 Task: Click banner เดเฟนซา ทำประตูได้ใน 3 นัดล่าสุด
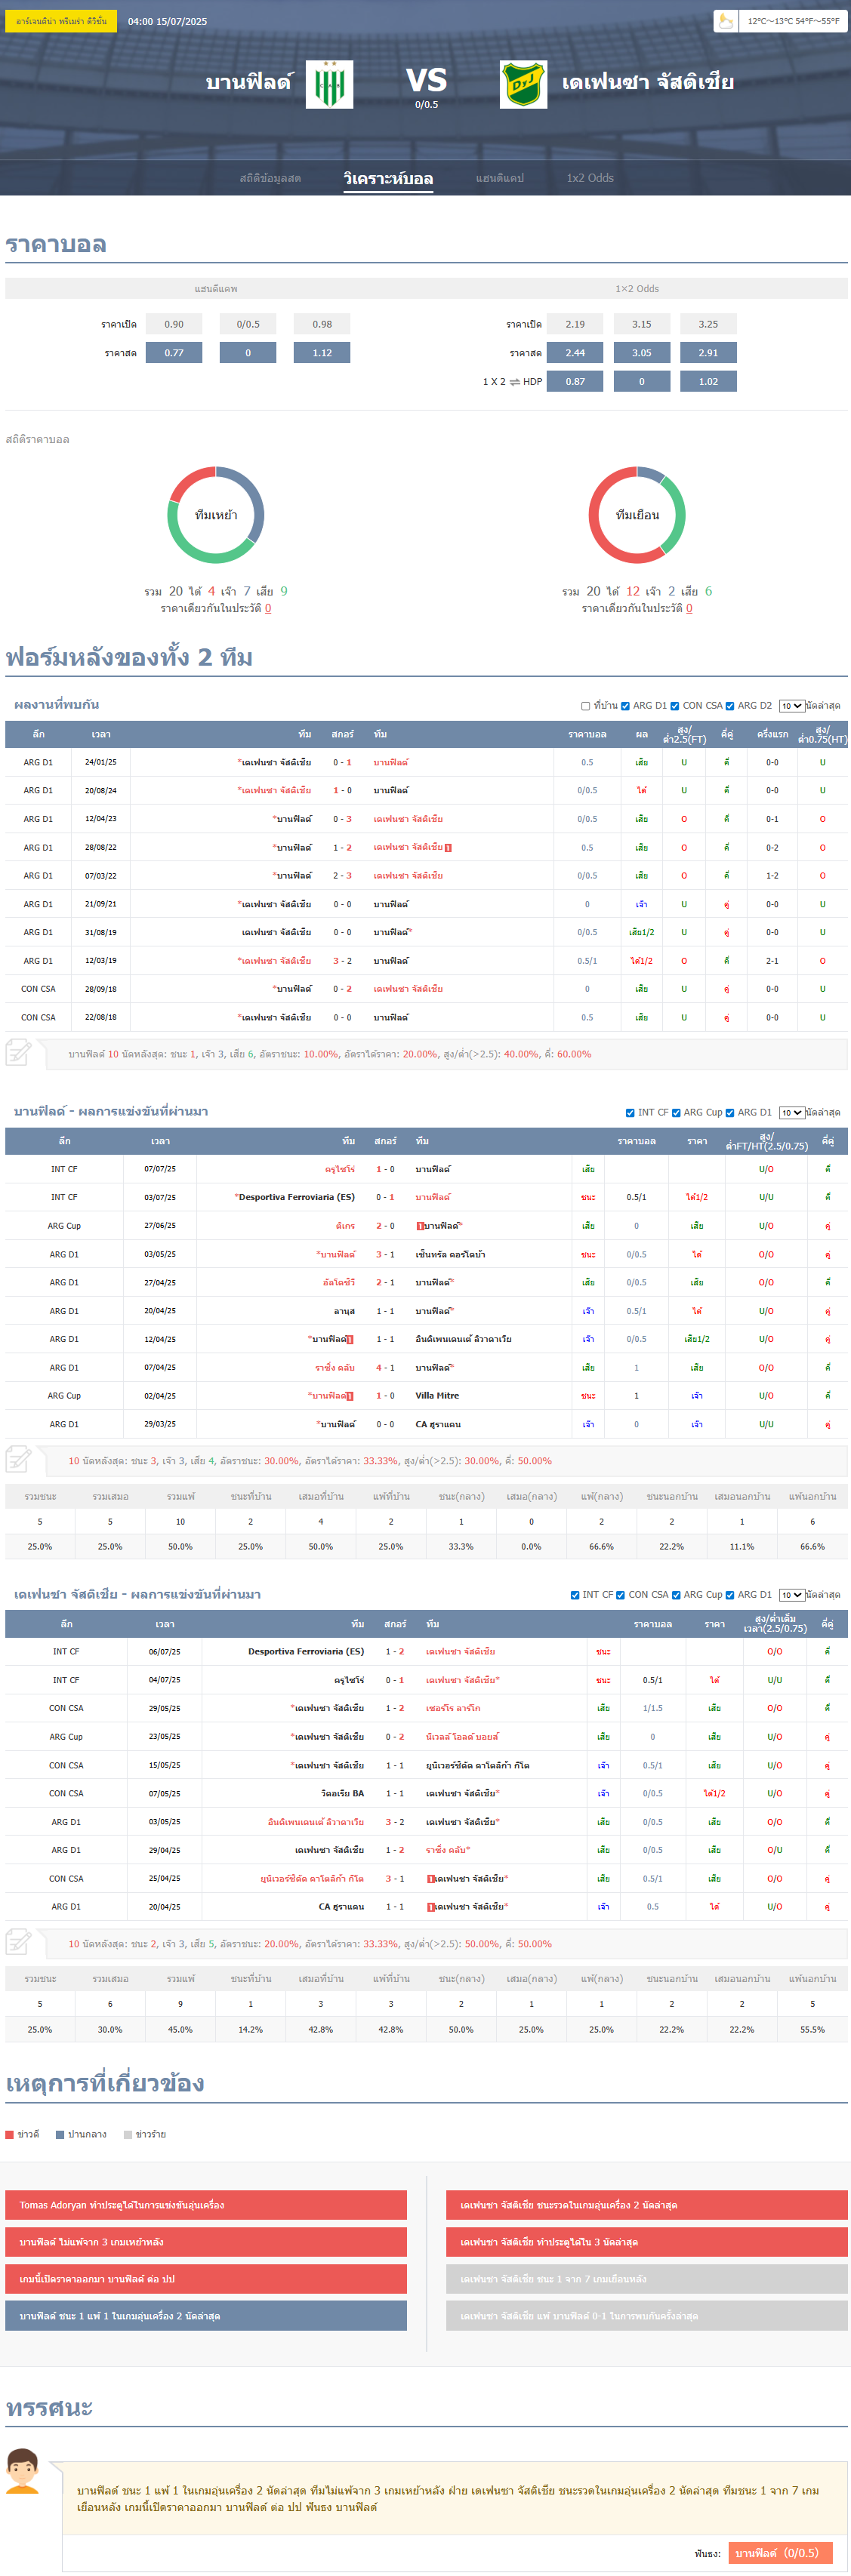(x=646, y=2242)
